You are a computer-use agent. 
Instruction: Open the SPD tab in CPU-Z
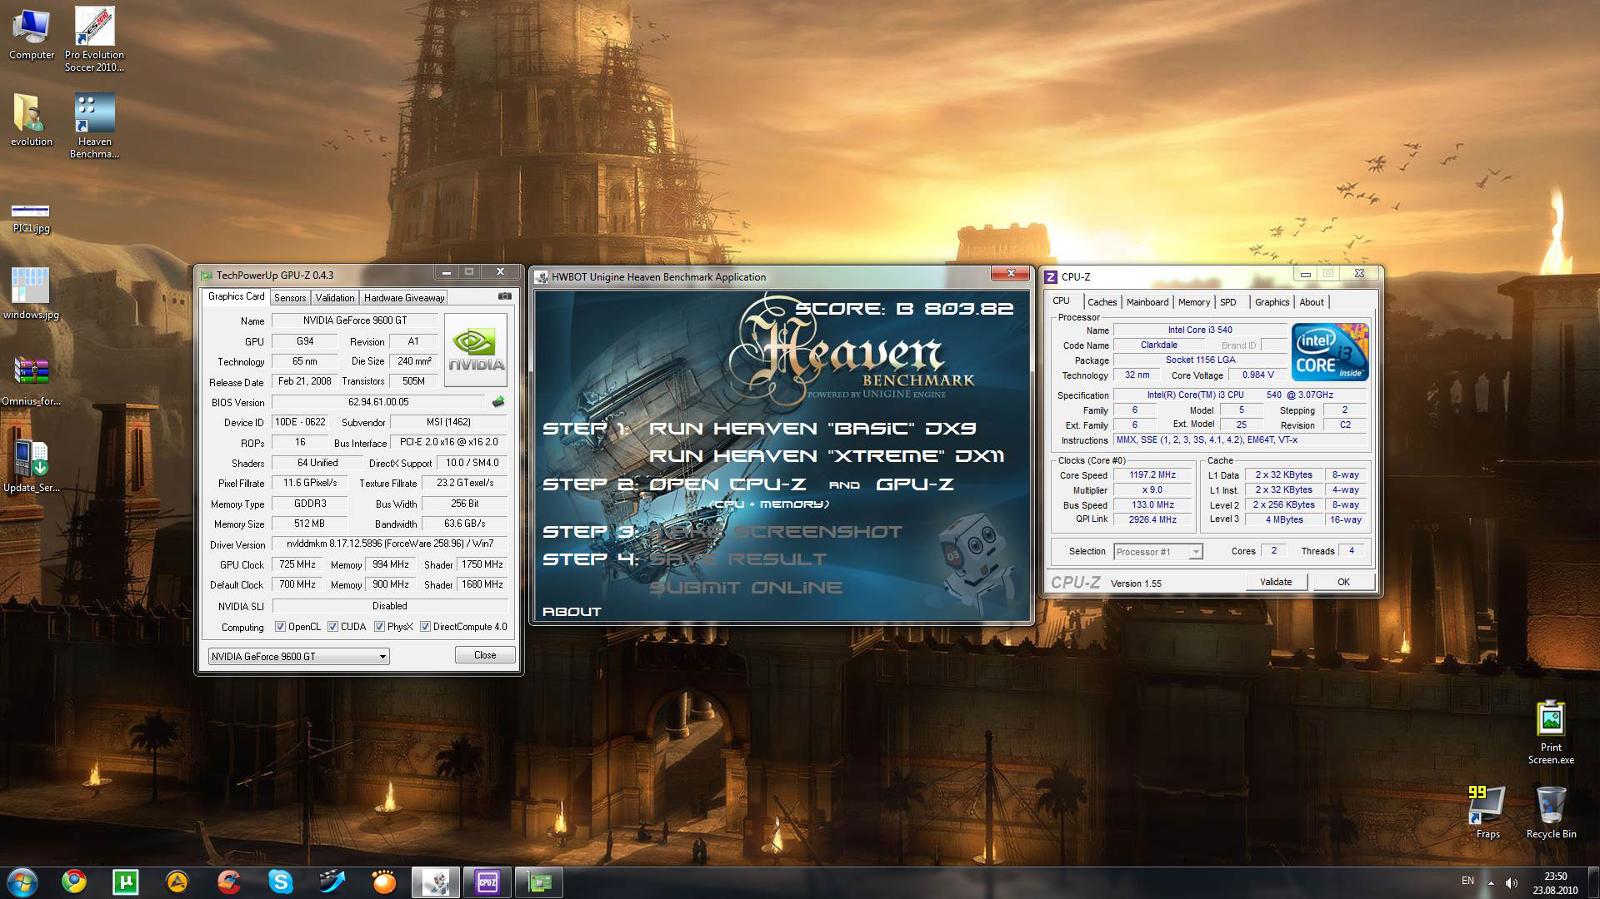coord(1228,302)
